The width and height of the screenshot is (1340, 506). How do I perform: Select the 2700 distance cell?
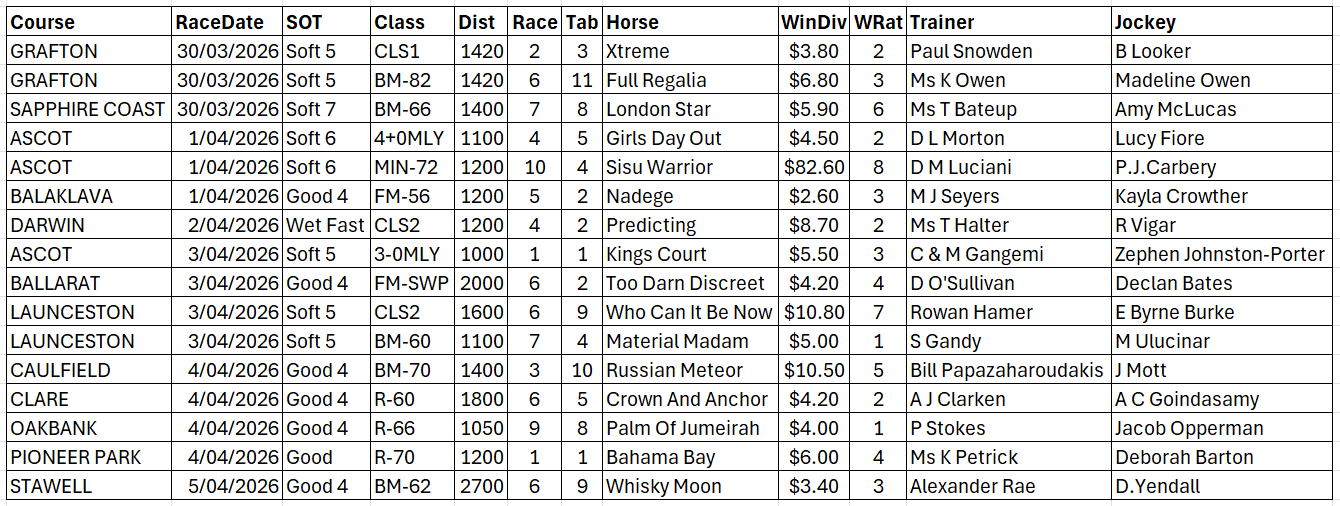coord(481,486)
